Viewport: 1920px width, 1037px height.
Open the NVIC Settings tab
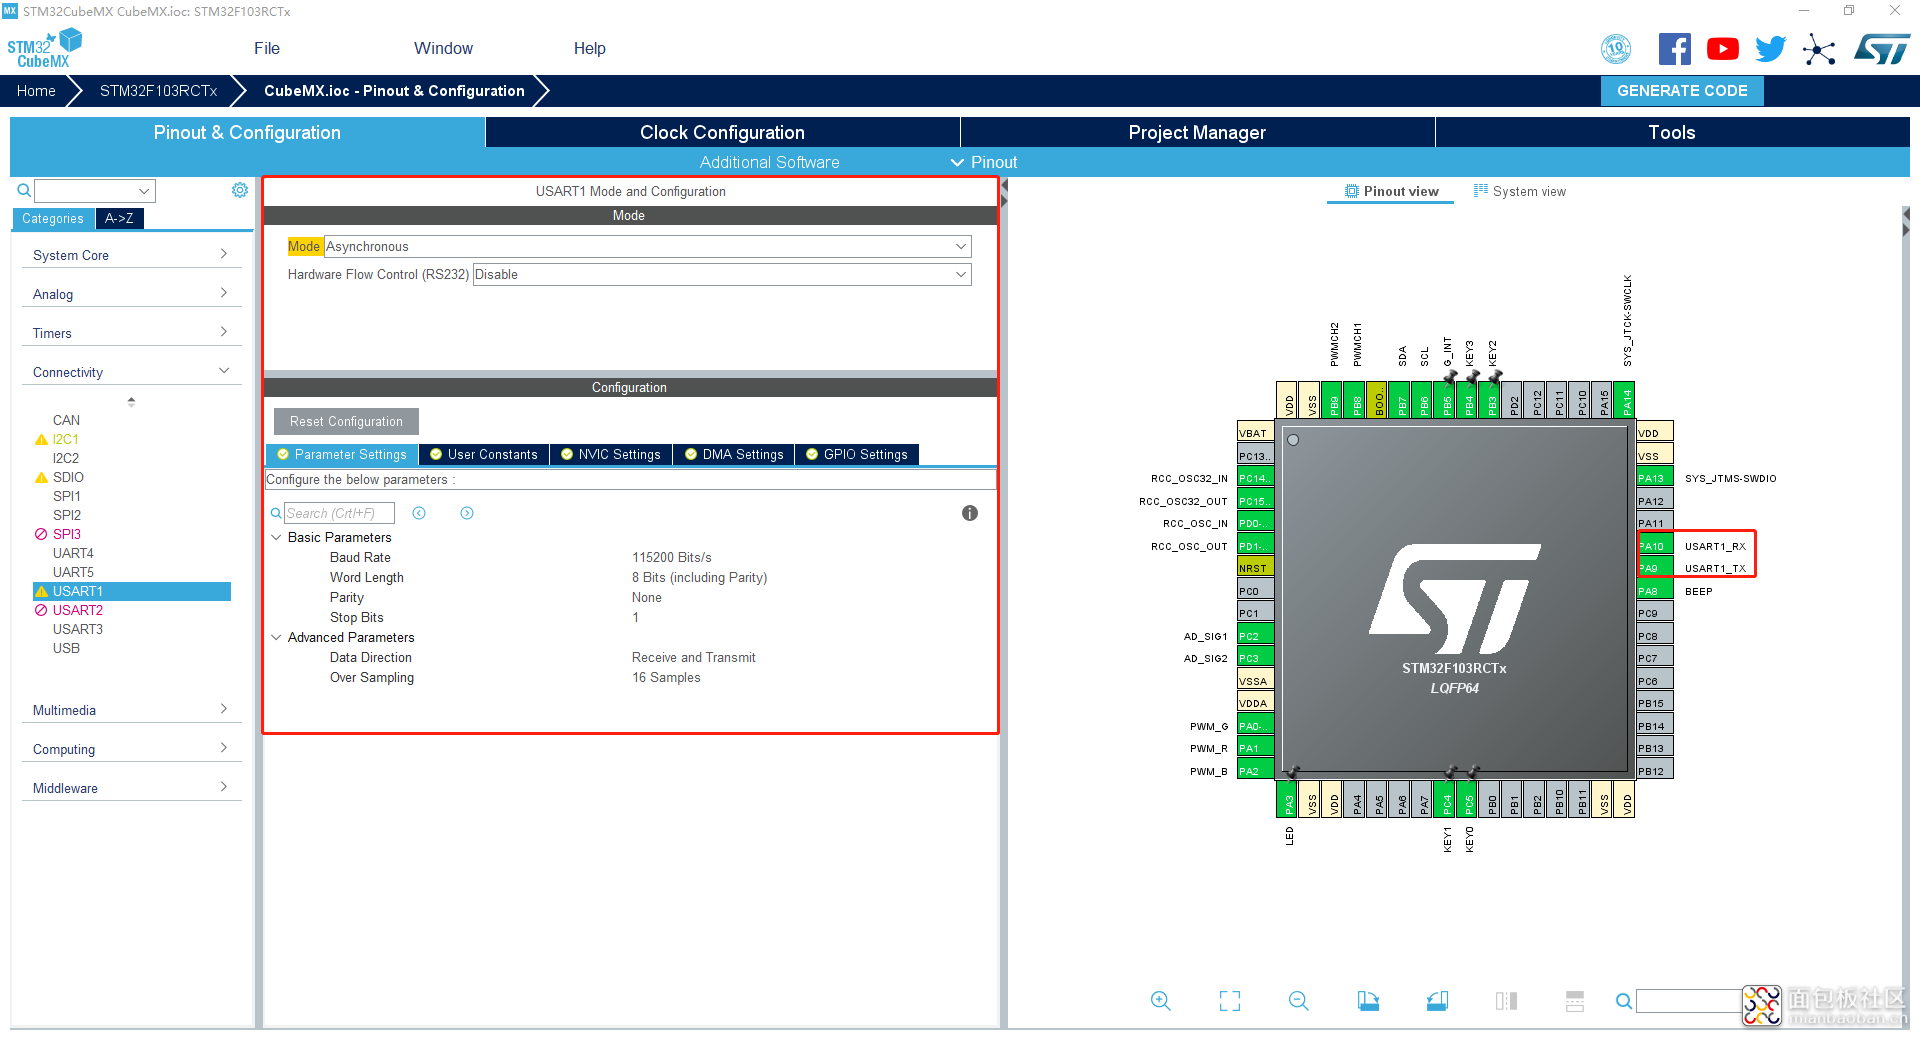pos(611,454)
